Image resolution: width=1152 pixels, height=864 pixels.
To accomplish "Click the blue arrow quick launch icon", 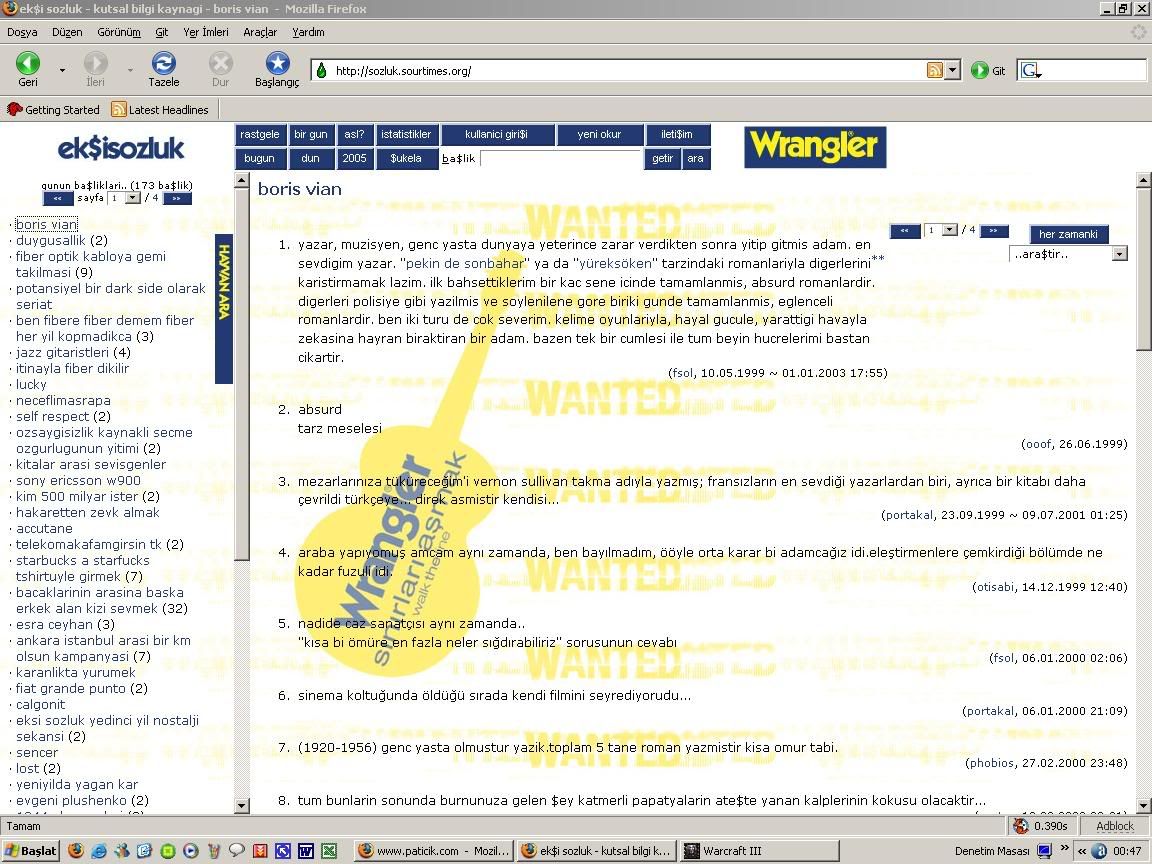I will (283, 851).
